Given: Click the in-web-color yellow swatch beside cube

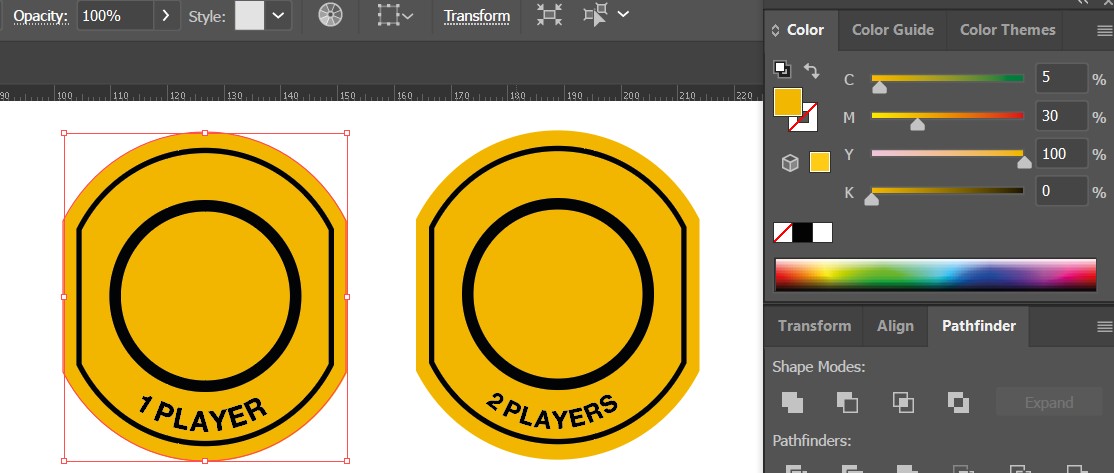Looking at the screenshot, I should 820,163.
